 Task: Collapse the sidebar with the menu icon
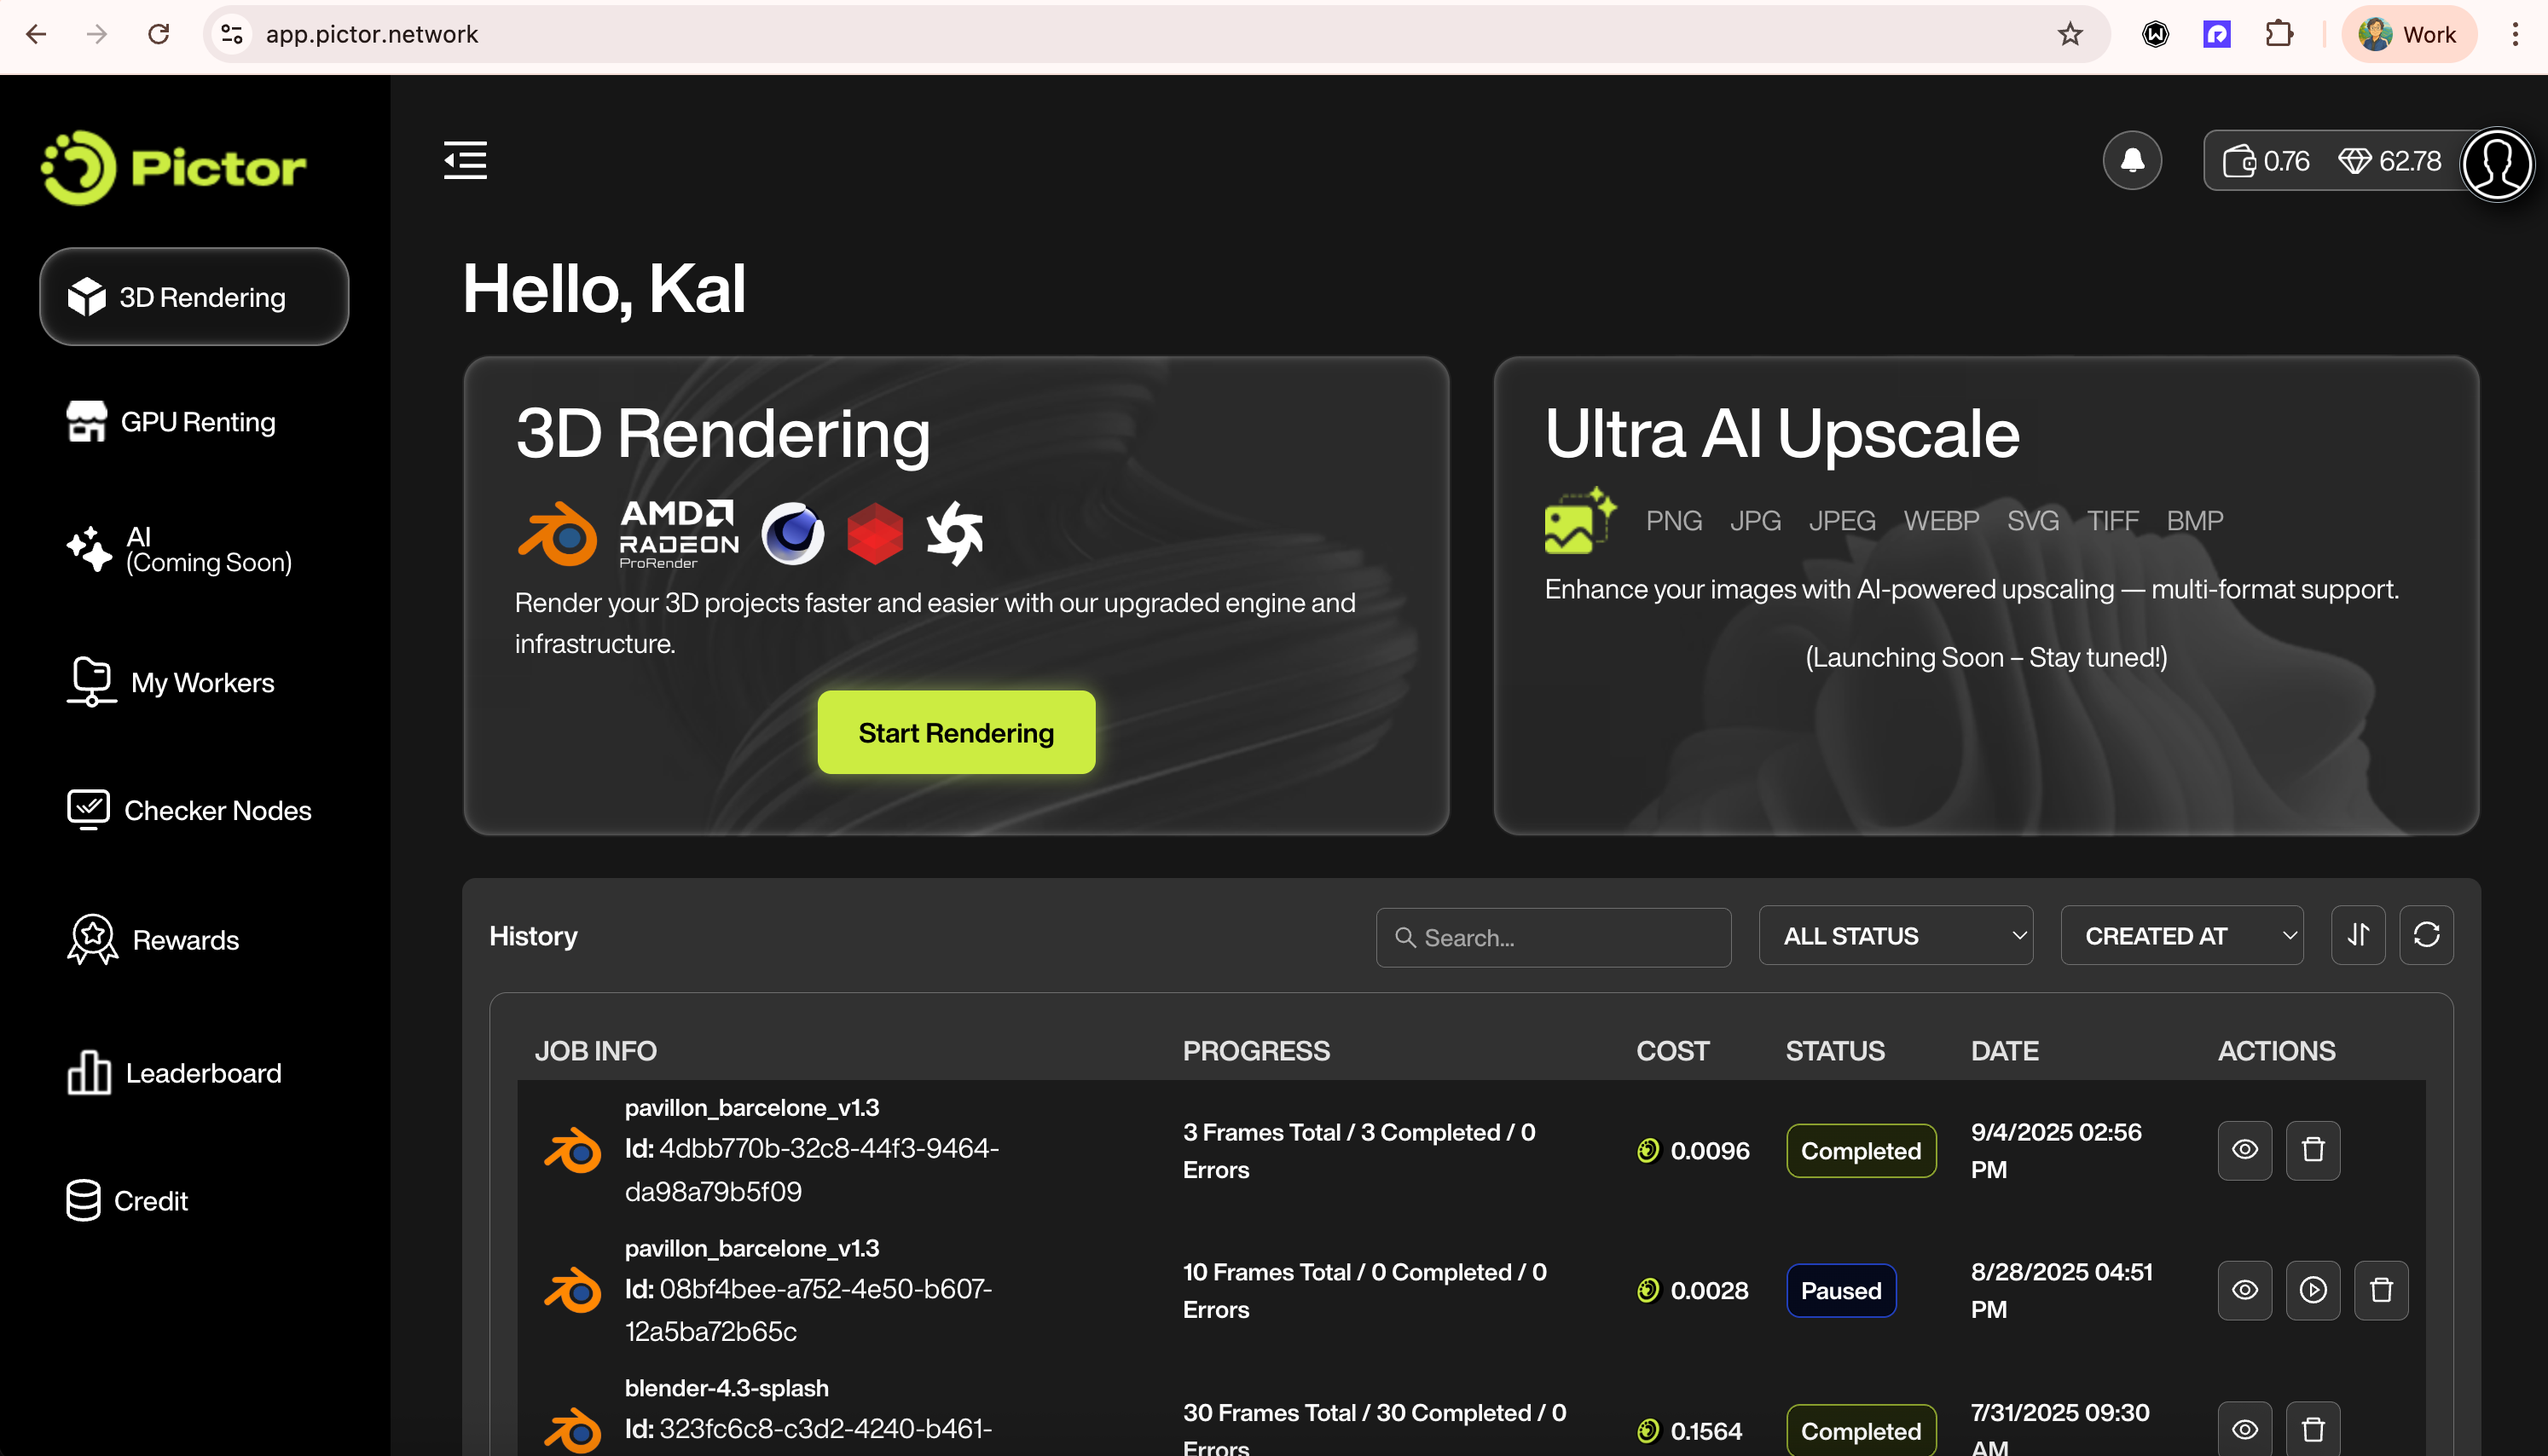click(x=465, y=160)
